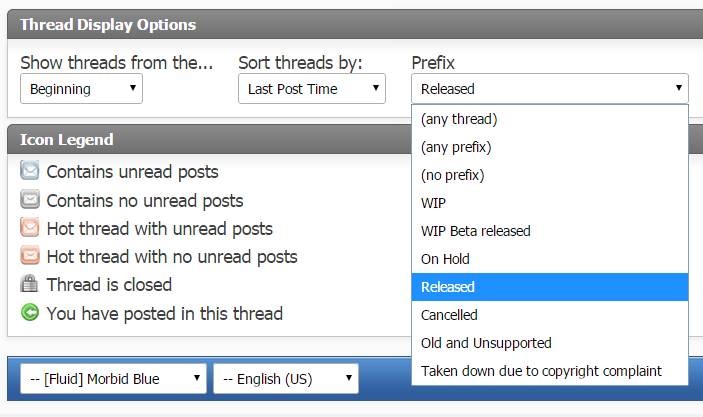Open the 'Show threads from the' Beginning dropdown
703x417 pixels.
tap(81, 89)
